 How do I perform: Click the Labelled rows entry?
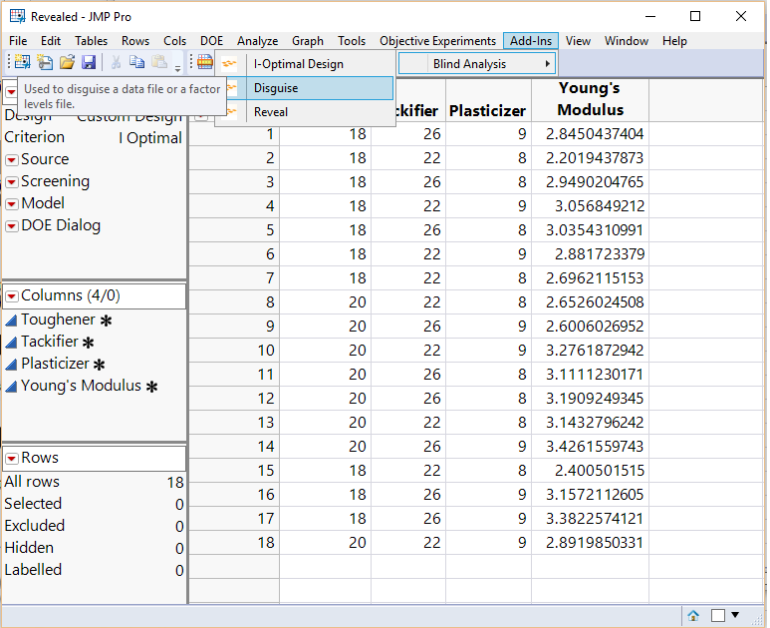94,571
